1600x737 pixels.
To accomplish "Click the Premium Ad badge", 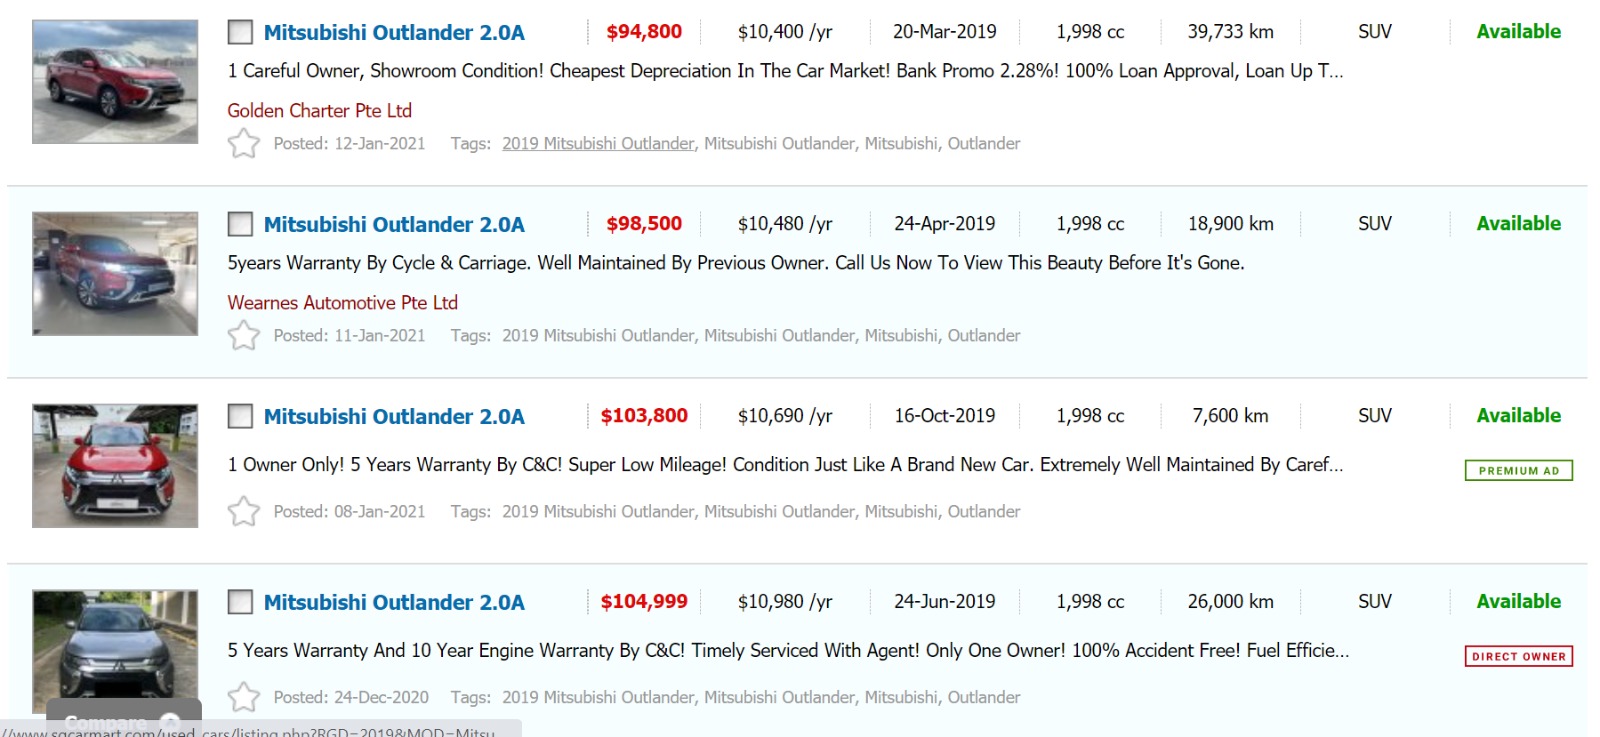I will [x=1518, y=470].
